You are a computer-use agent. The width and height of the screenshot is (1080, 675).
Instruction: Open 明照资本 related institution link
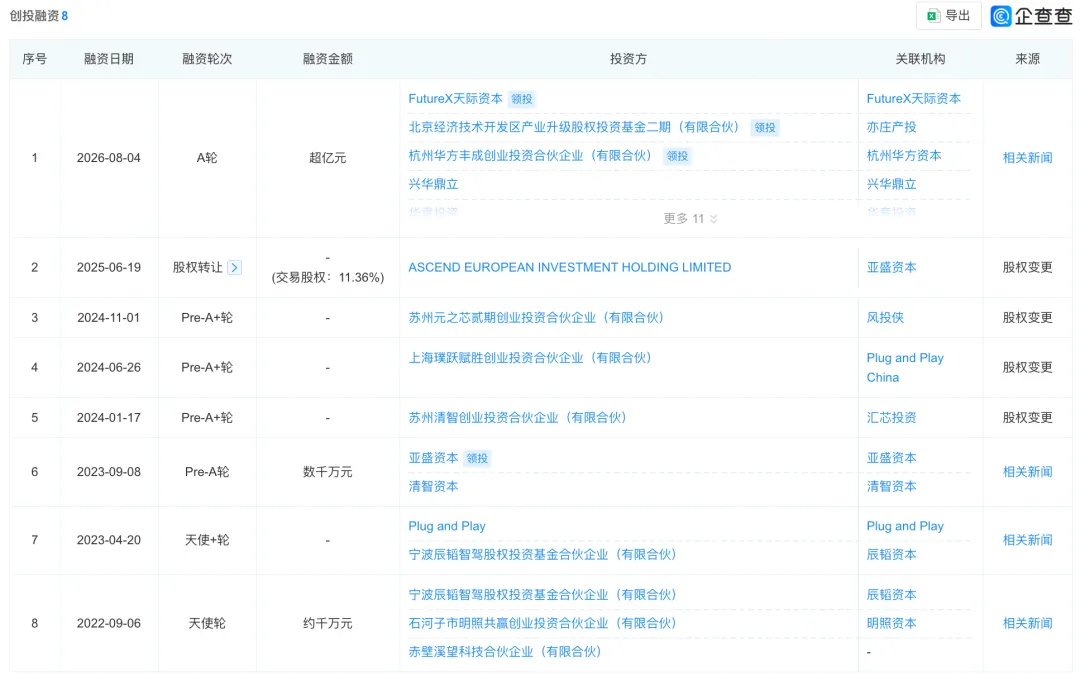point(891,623)
